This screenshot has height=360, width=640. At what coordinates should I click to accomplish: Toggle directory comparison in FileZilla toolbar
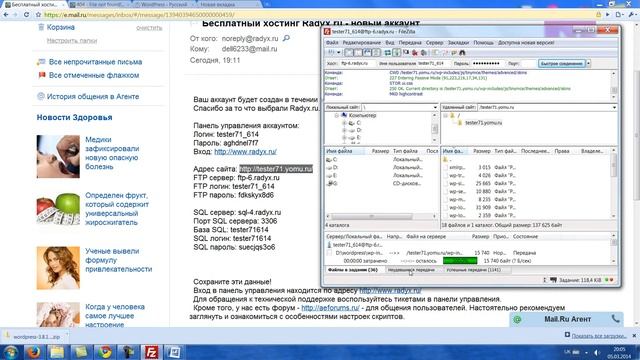pyautogui.click(x=445, y=53)
